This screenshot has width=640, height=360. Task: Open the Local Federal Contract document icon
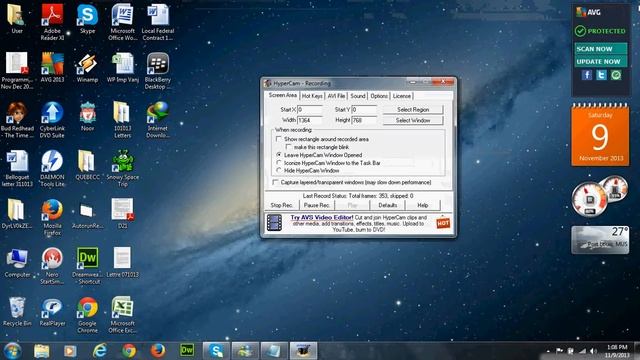point(158,21)
